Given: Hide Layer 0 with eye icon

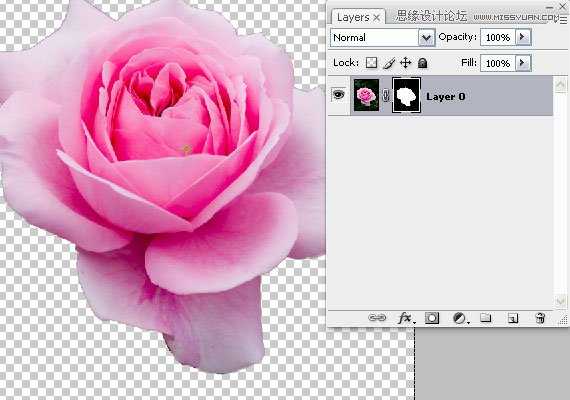Looking at the screenshot, I should (338, 95).
